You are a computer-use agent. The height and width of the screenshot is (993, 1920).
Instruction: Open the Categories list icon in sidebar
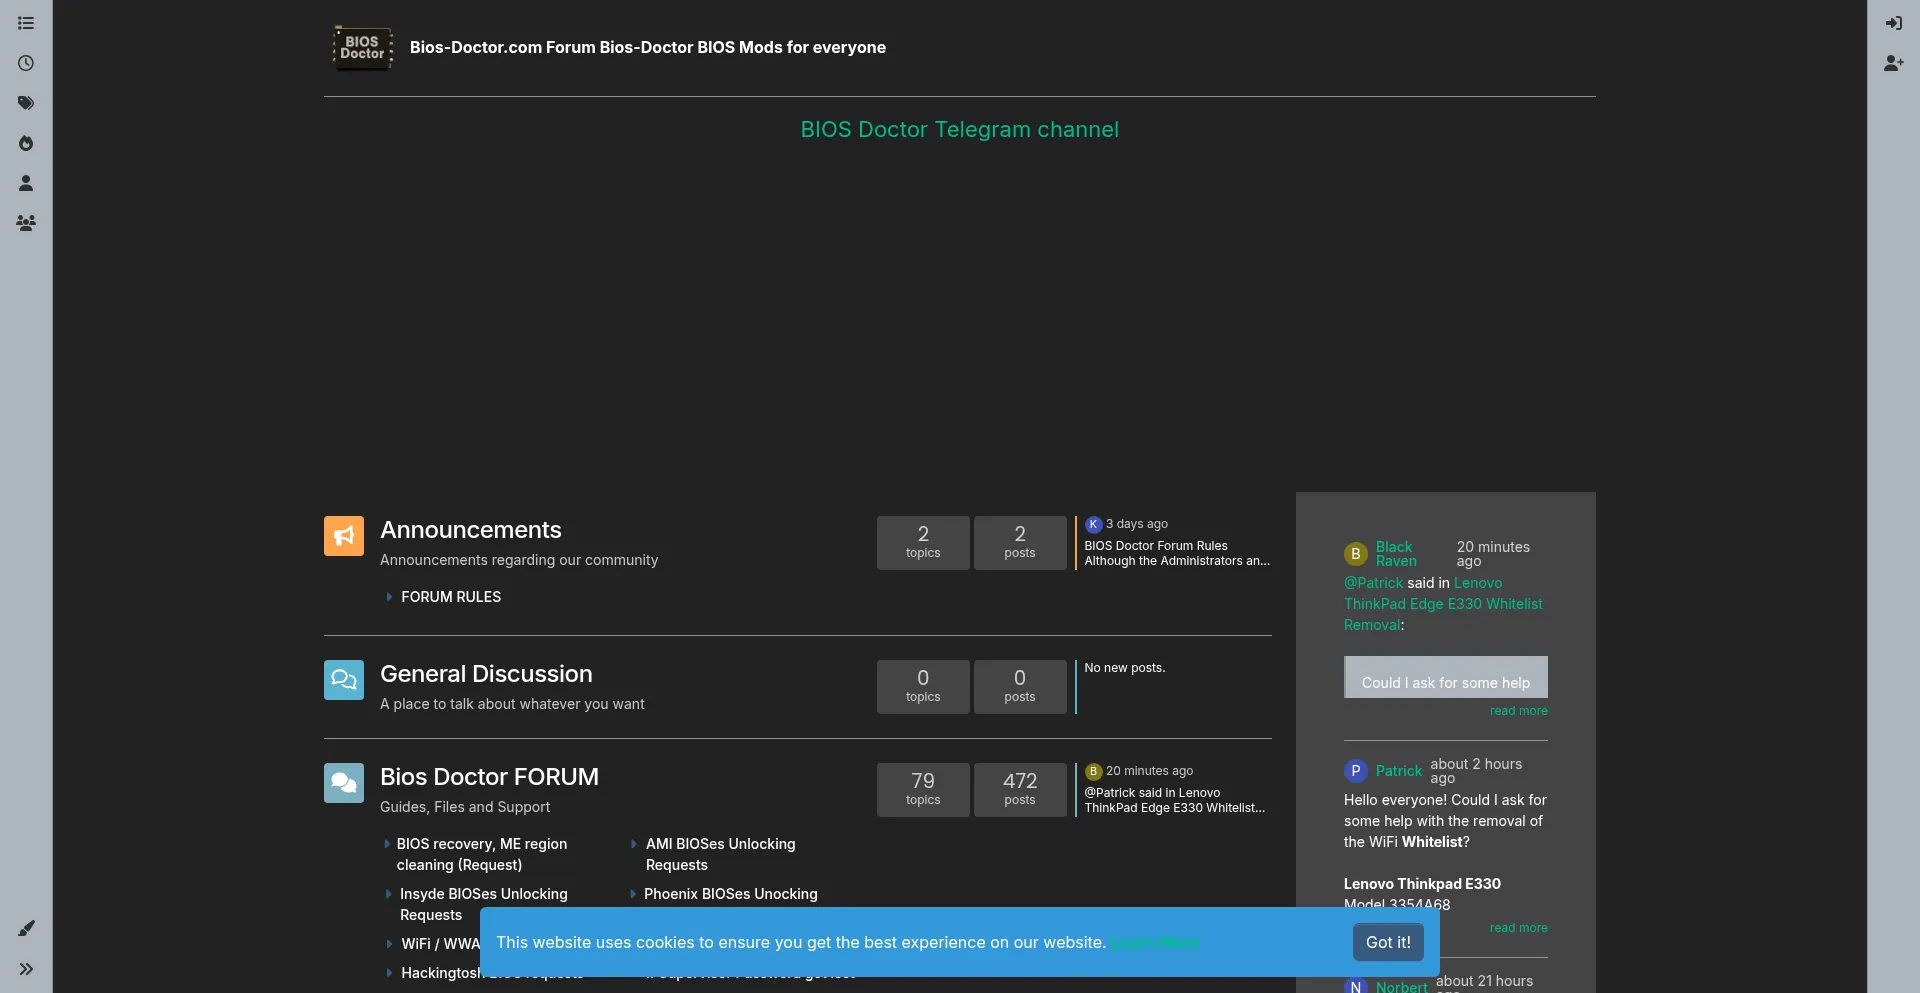[26, 23]
